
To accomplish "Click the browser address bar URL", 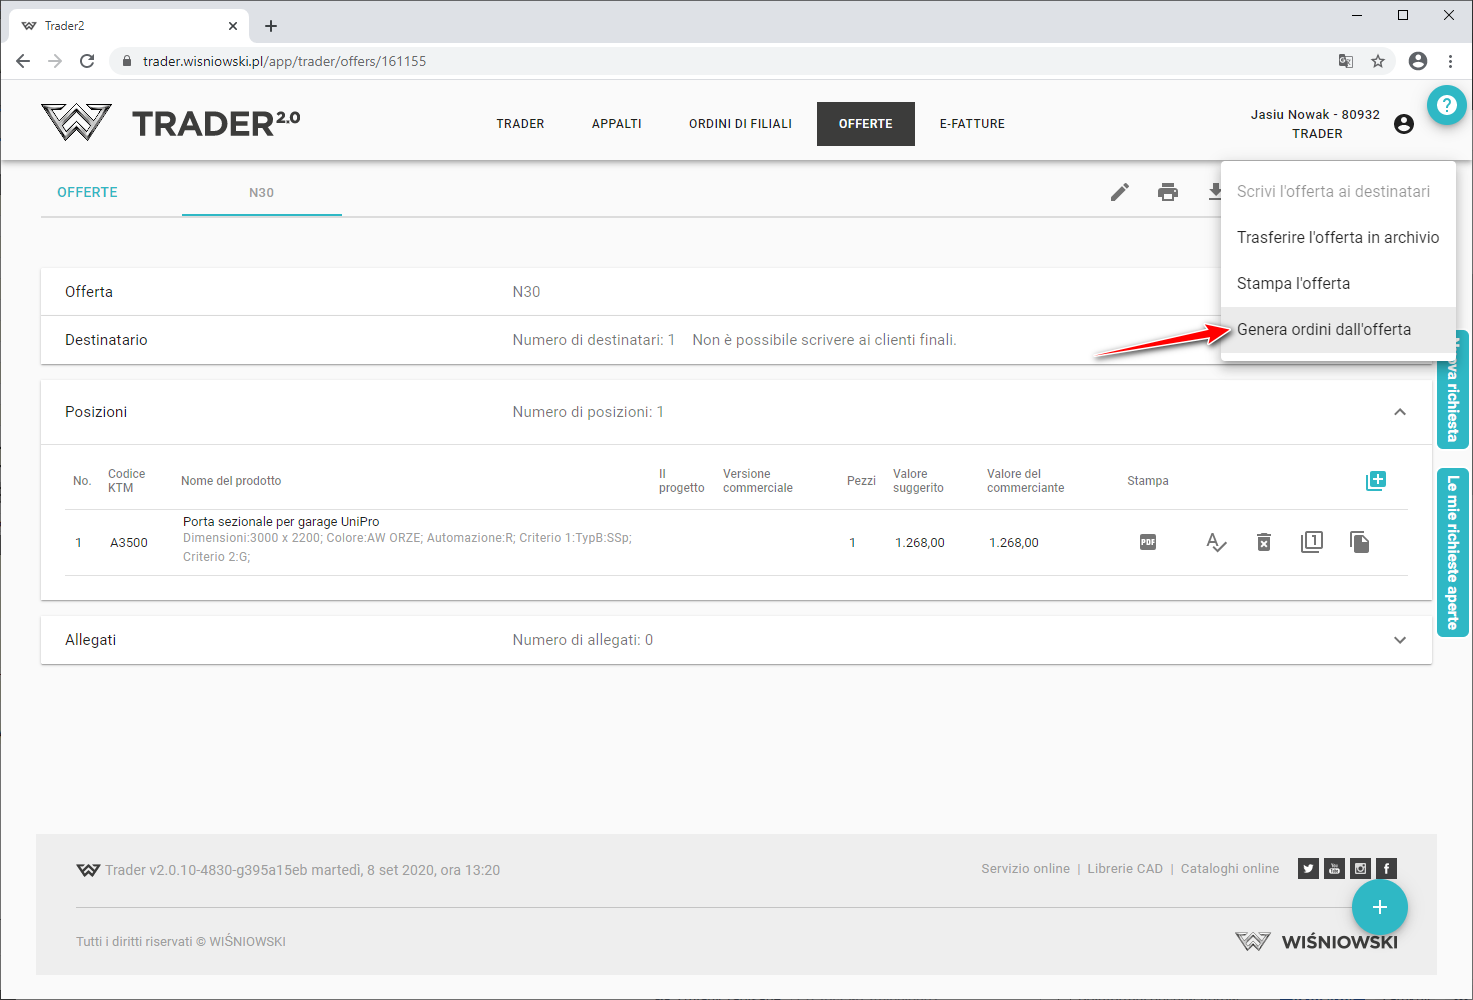I will (x=284, y=61).
